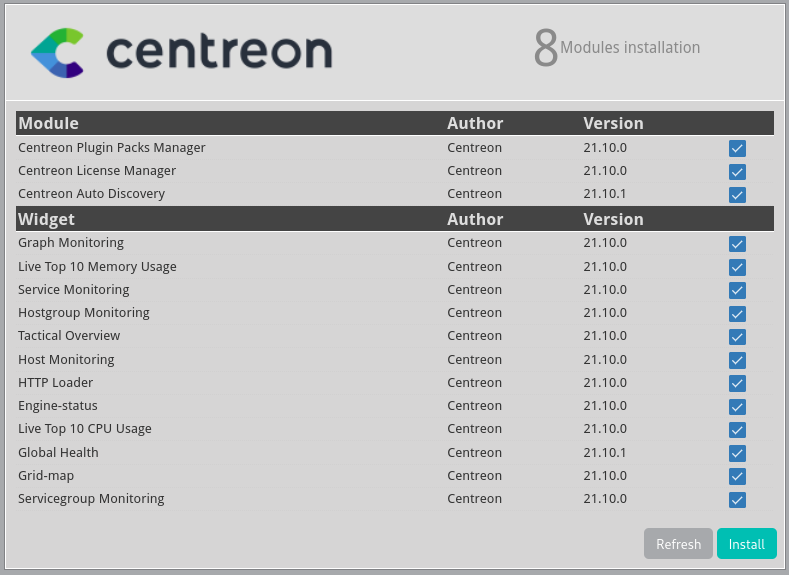Uncheck Centreon Plugin Packs Manager checkbox

tap(737, 148)
